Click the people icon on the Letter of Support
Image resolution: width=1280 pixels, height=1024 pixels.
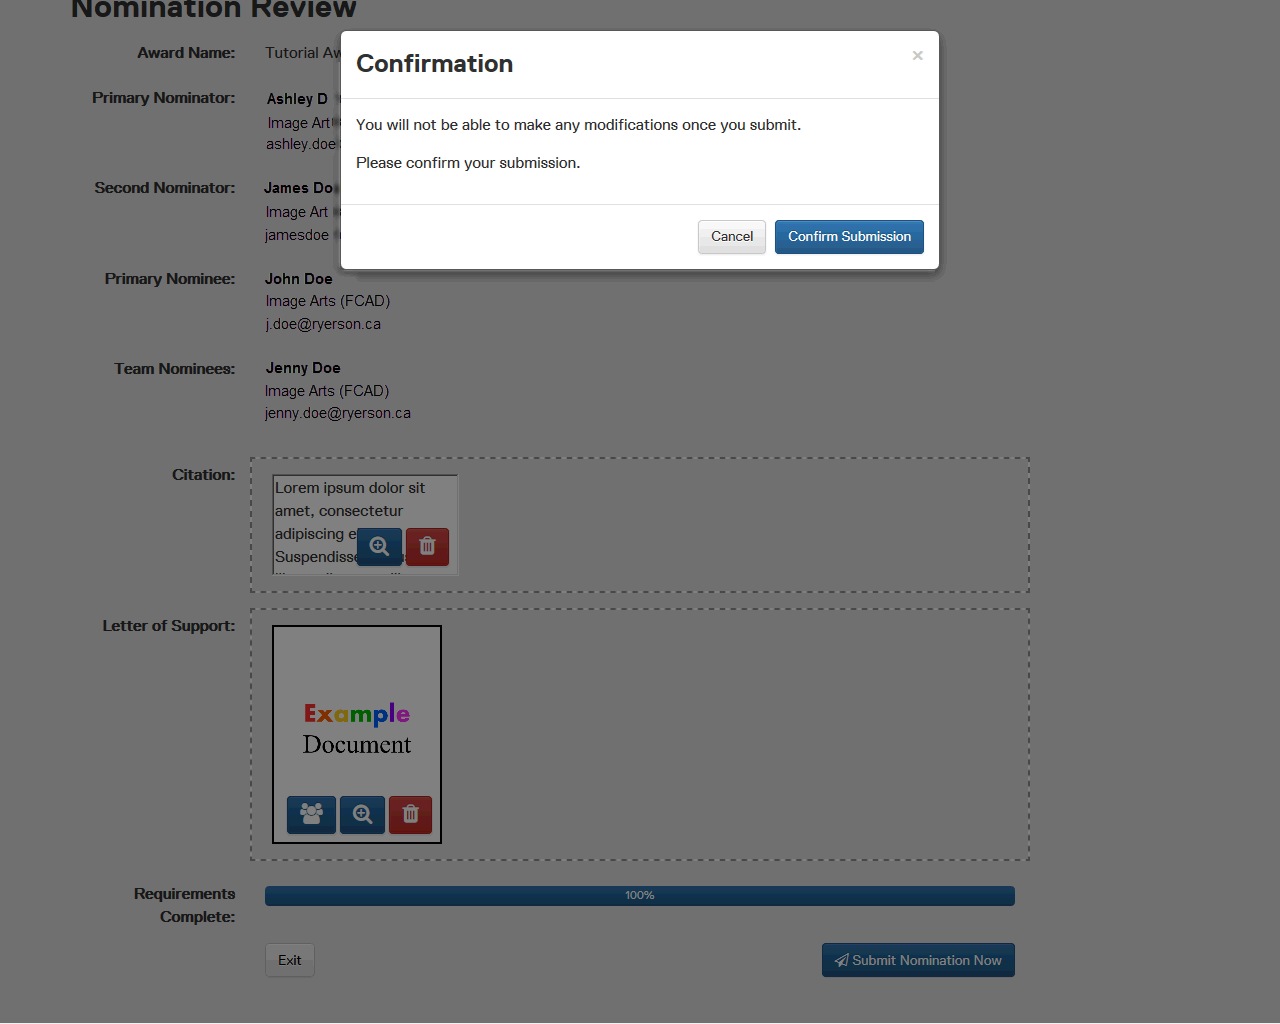click(x=311, y=815)
